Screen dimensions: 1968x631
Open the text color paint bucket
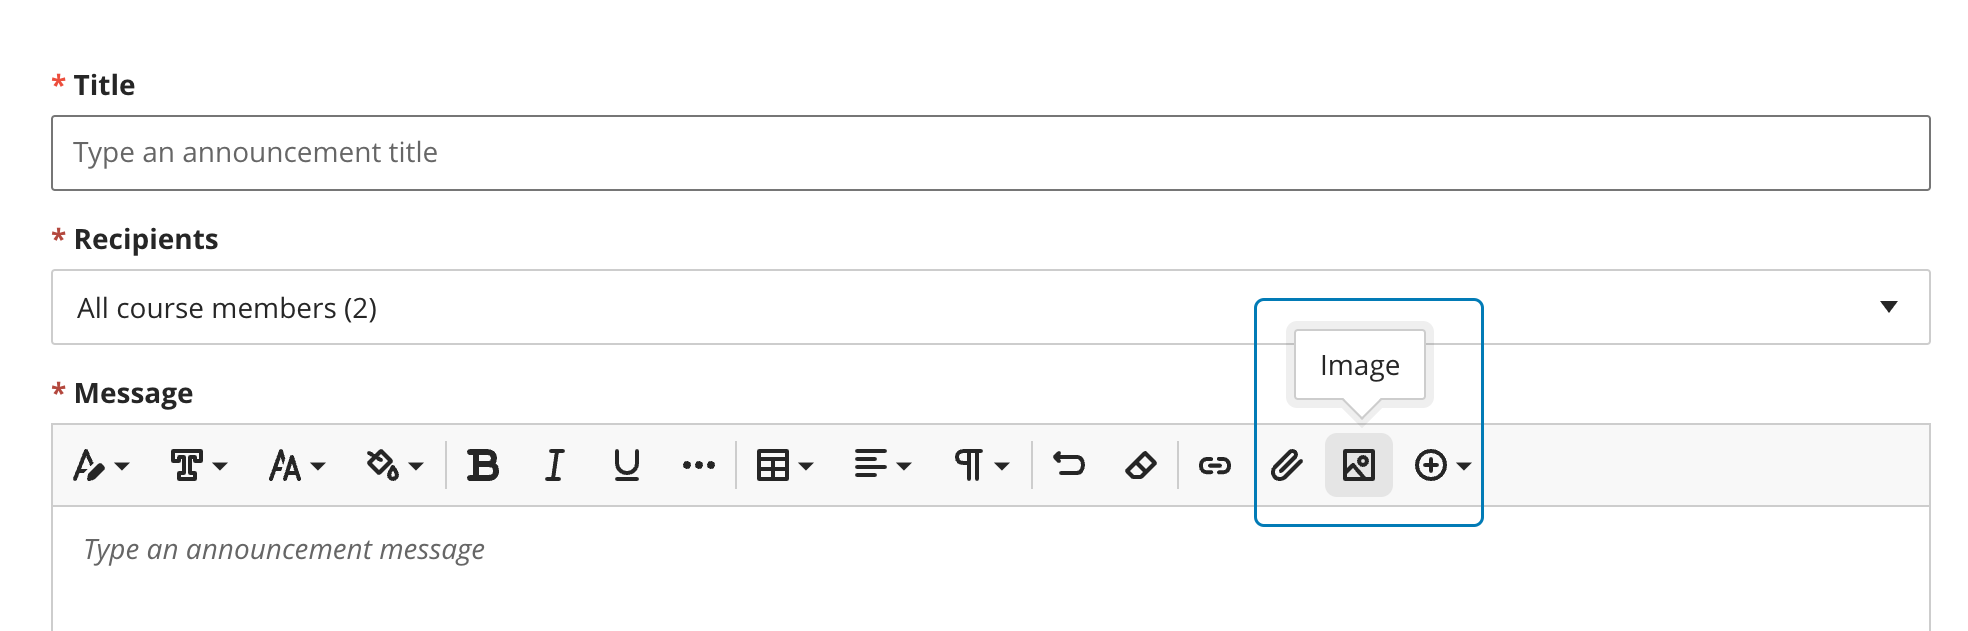pos(394,465)
